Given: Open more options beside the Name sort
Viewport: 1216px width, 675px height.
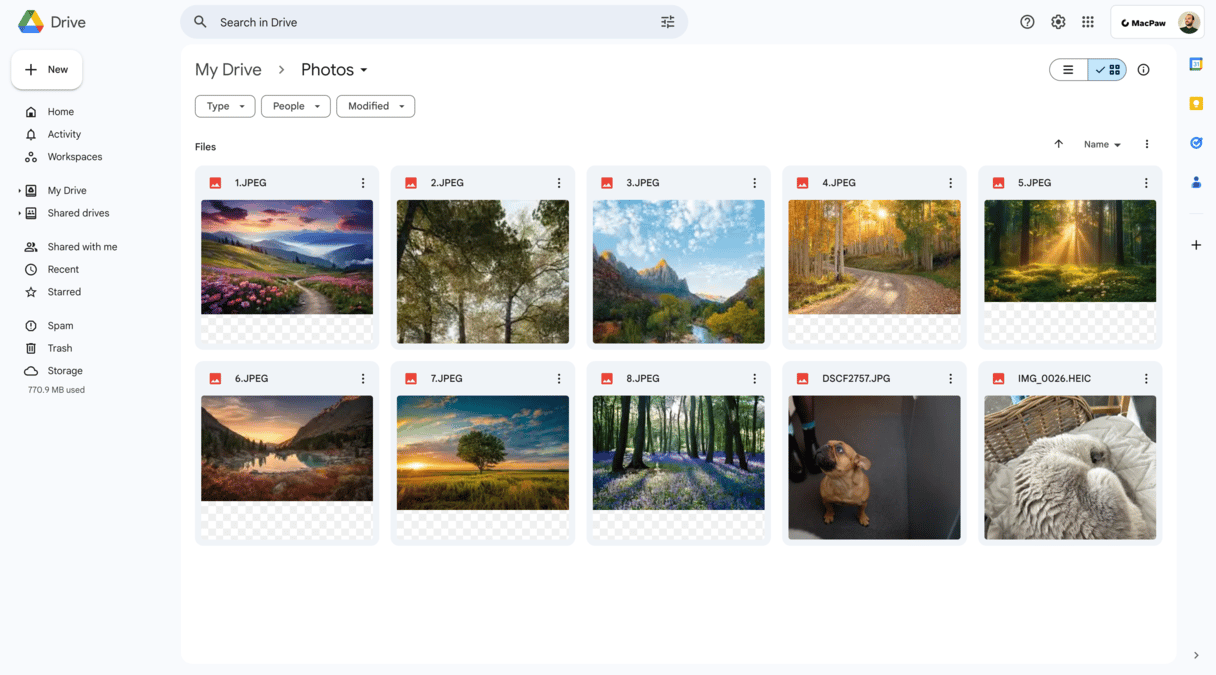Looking at the screenshot, I should pos(1147,144).
